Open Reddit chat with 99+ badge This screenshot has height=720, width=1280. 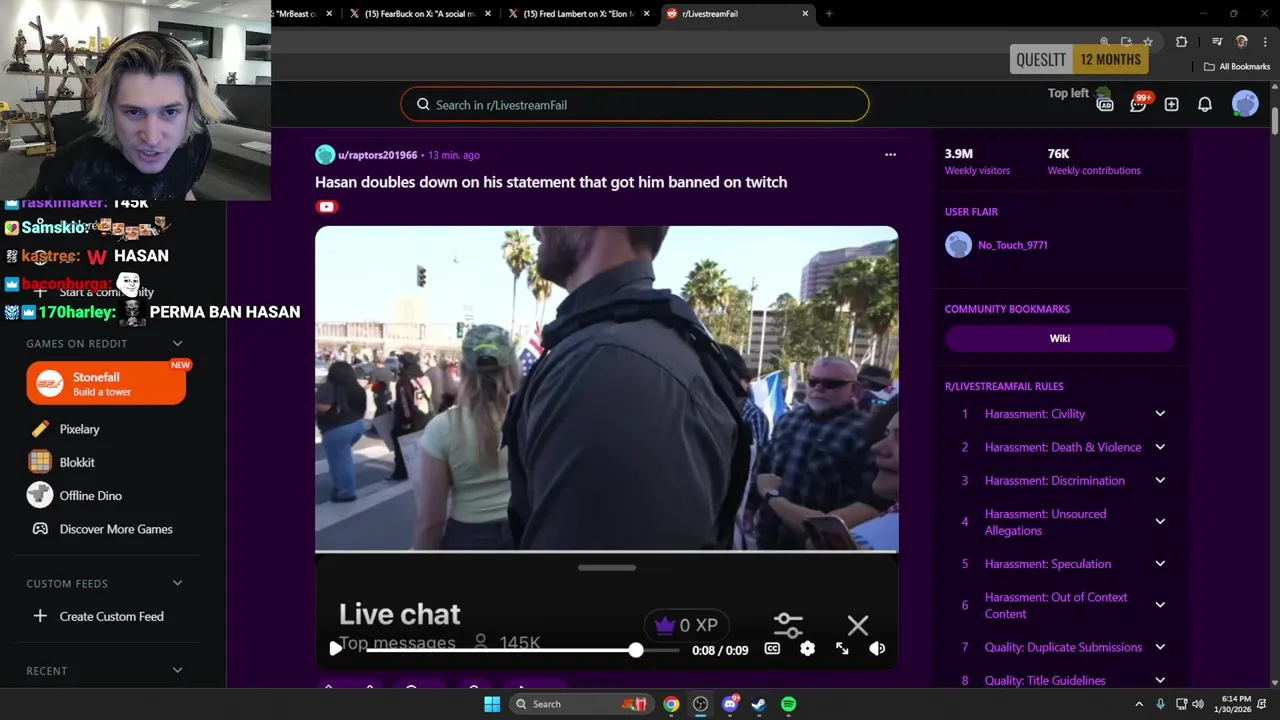point(1138,104)
